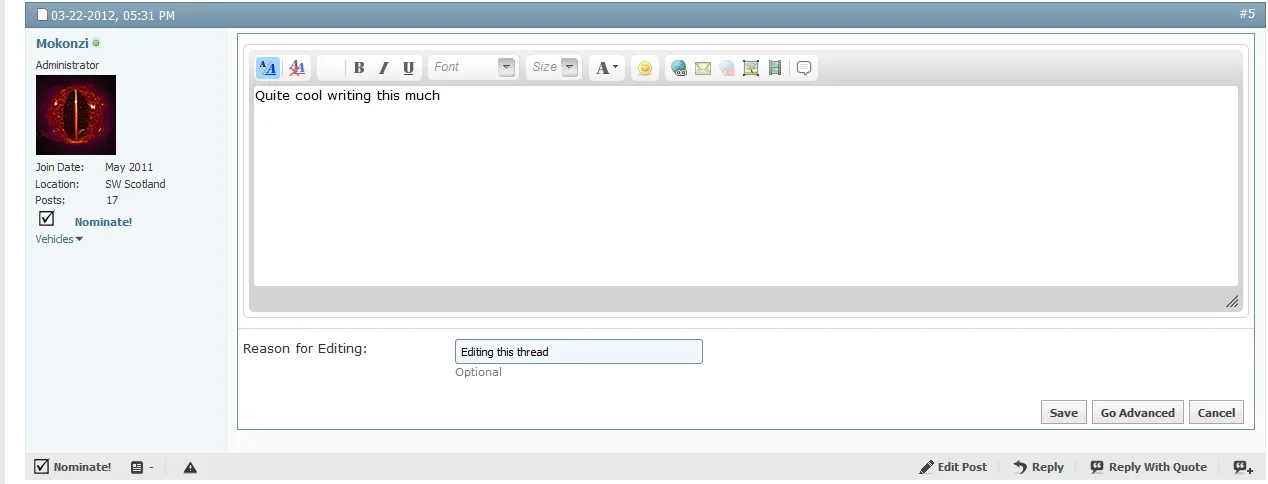Click the Administrator user title text
This screenshot has height=484, width=1268.
point(68,65)
